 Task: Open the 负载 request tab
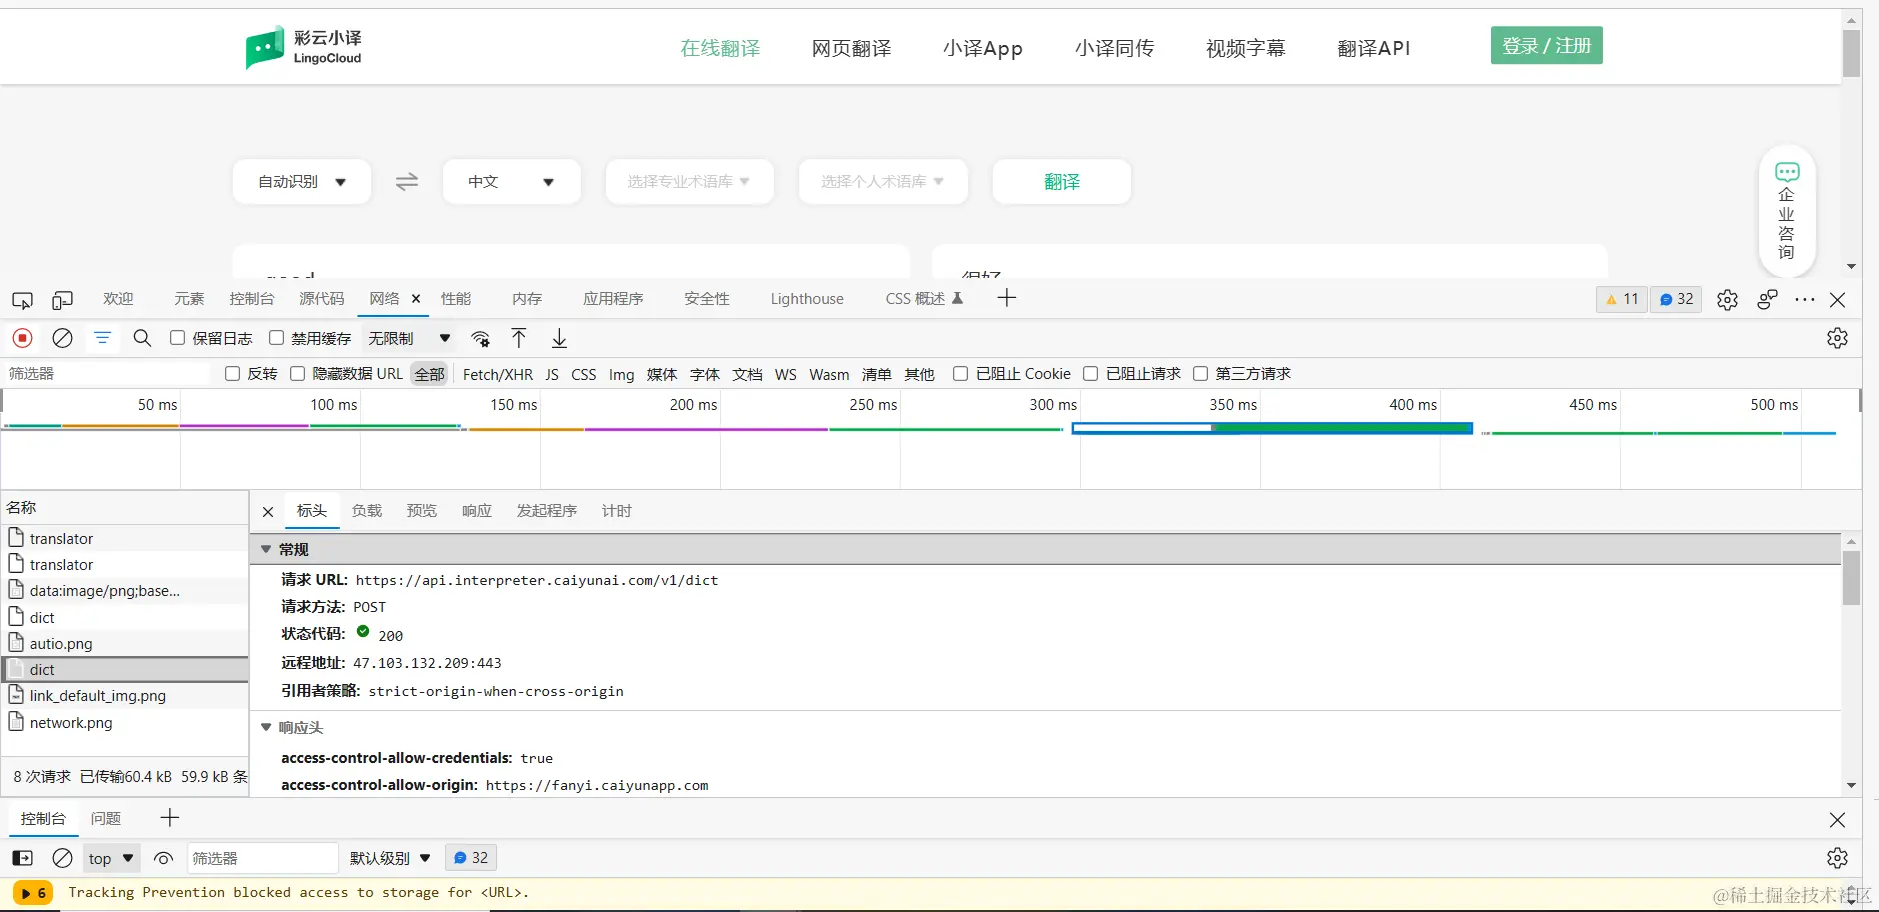(x=367, y=511)
